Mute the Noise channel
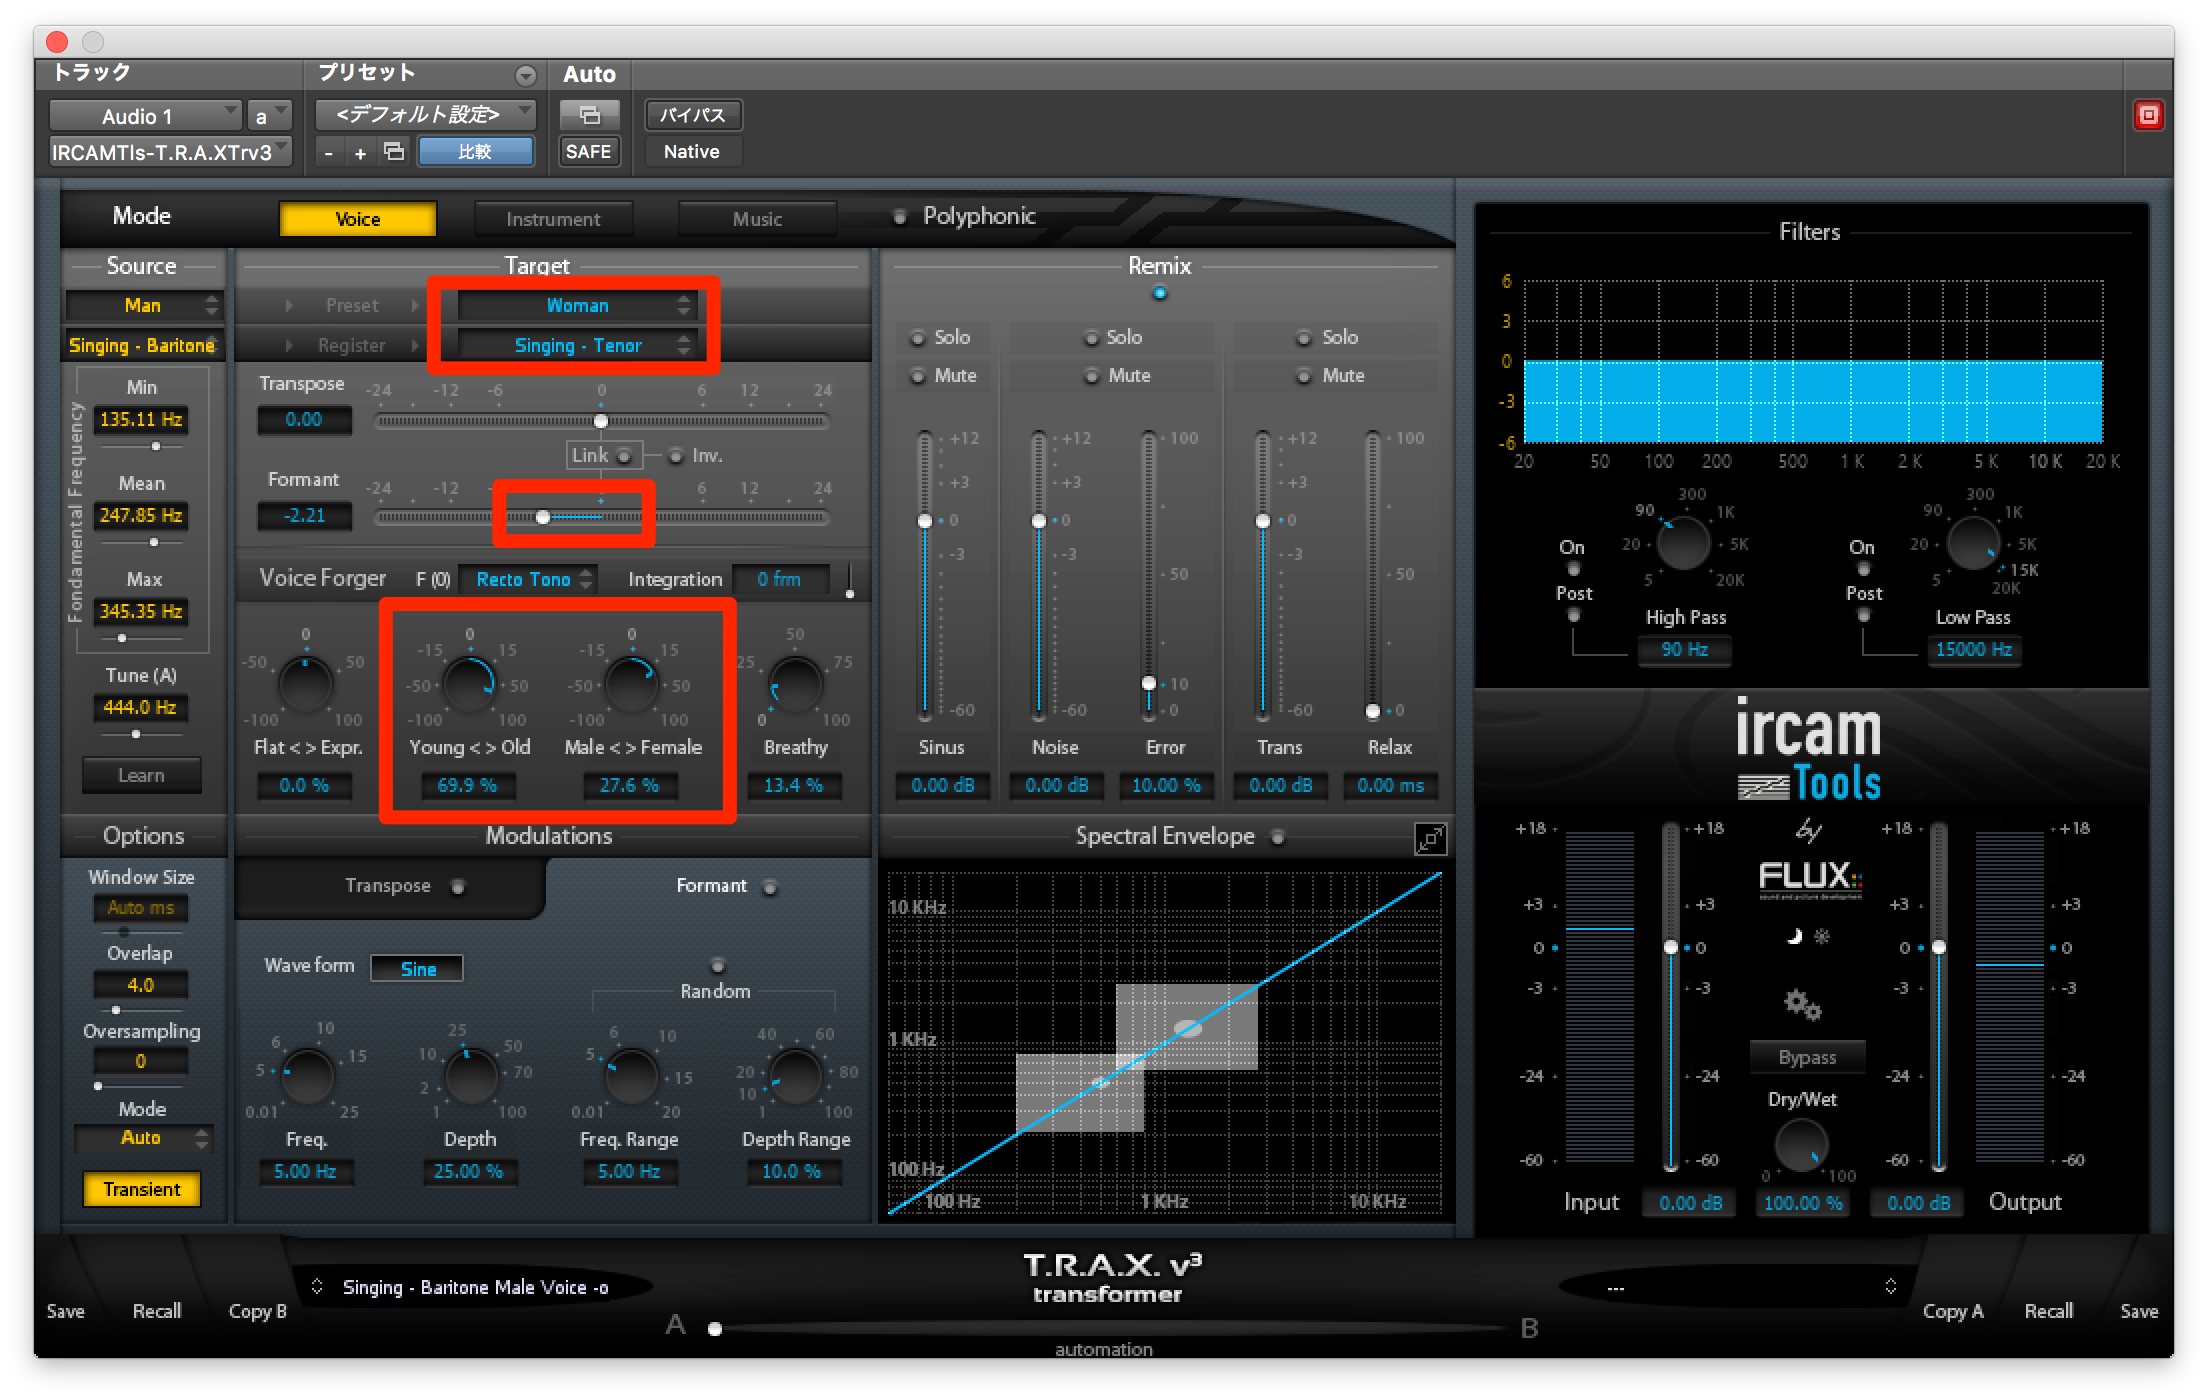Screen dimensions: 2208x1400 1092,376
